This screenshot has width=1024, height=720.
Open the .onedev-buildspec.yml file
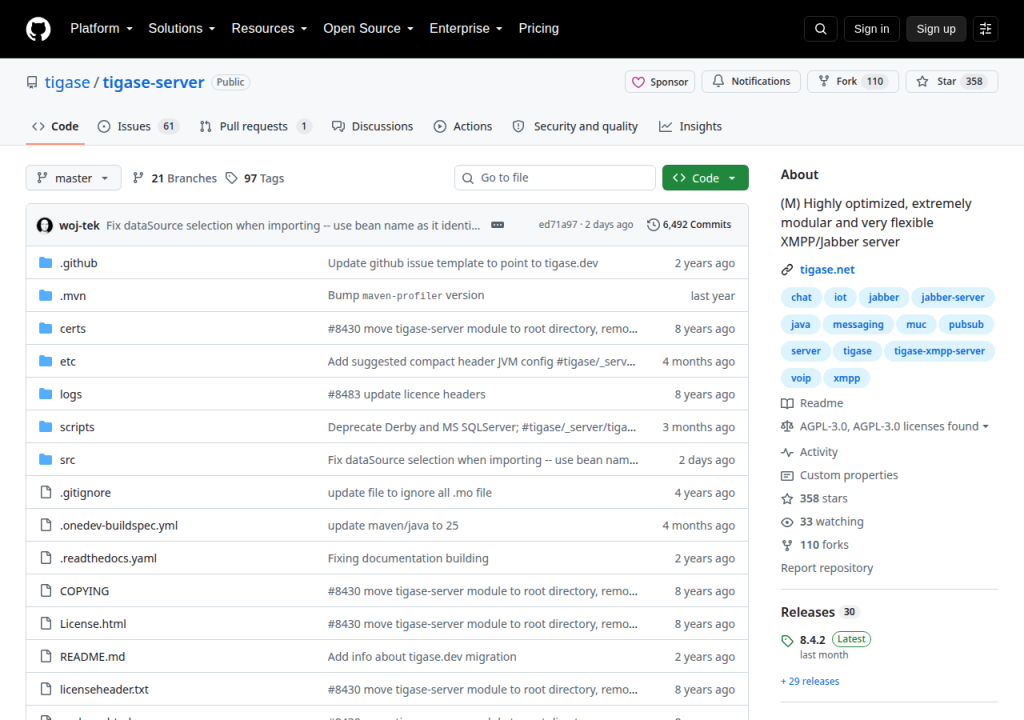tap(119, 525)
